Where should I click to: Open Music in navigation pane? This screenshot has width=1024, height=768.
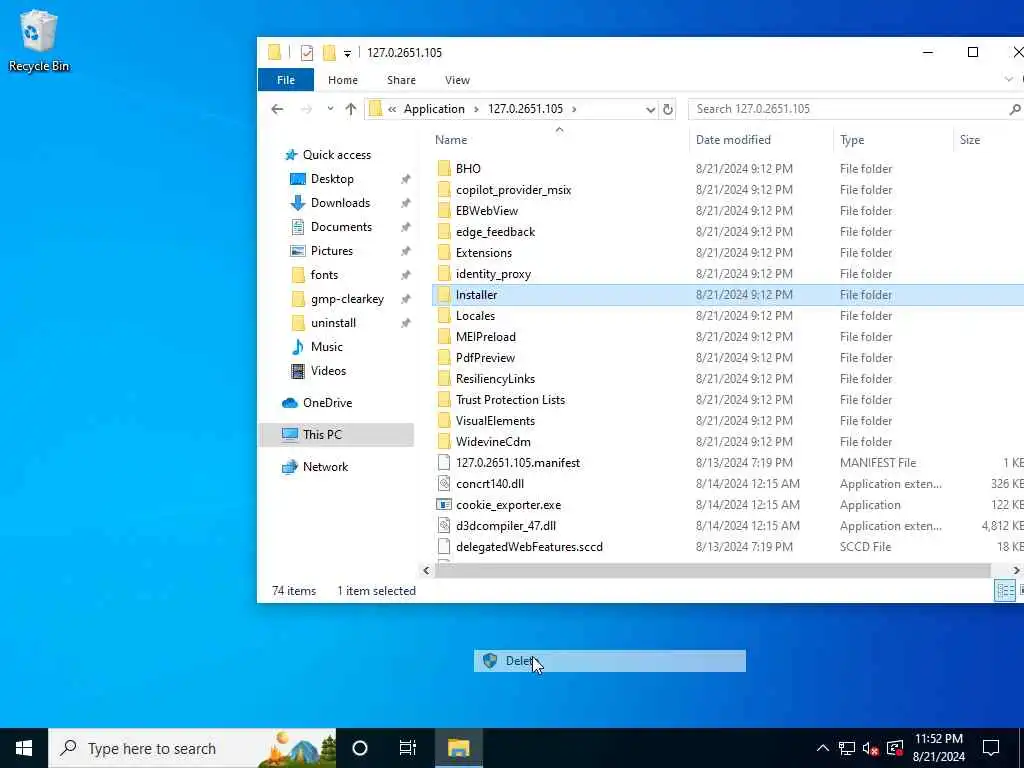(x=327, y=347)
